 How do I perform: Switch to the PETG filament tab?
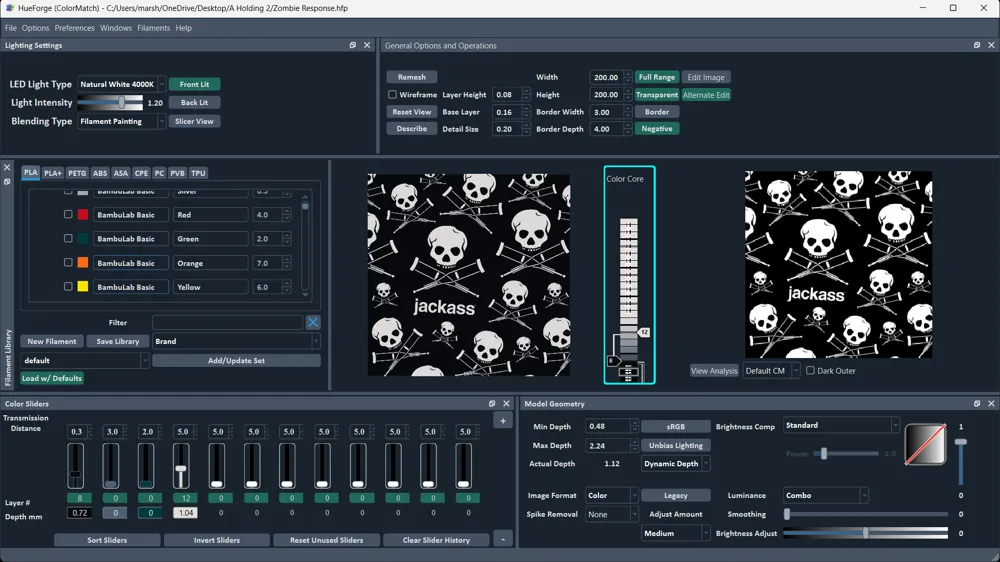coord(77,173)
